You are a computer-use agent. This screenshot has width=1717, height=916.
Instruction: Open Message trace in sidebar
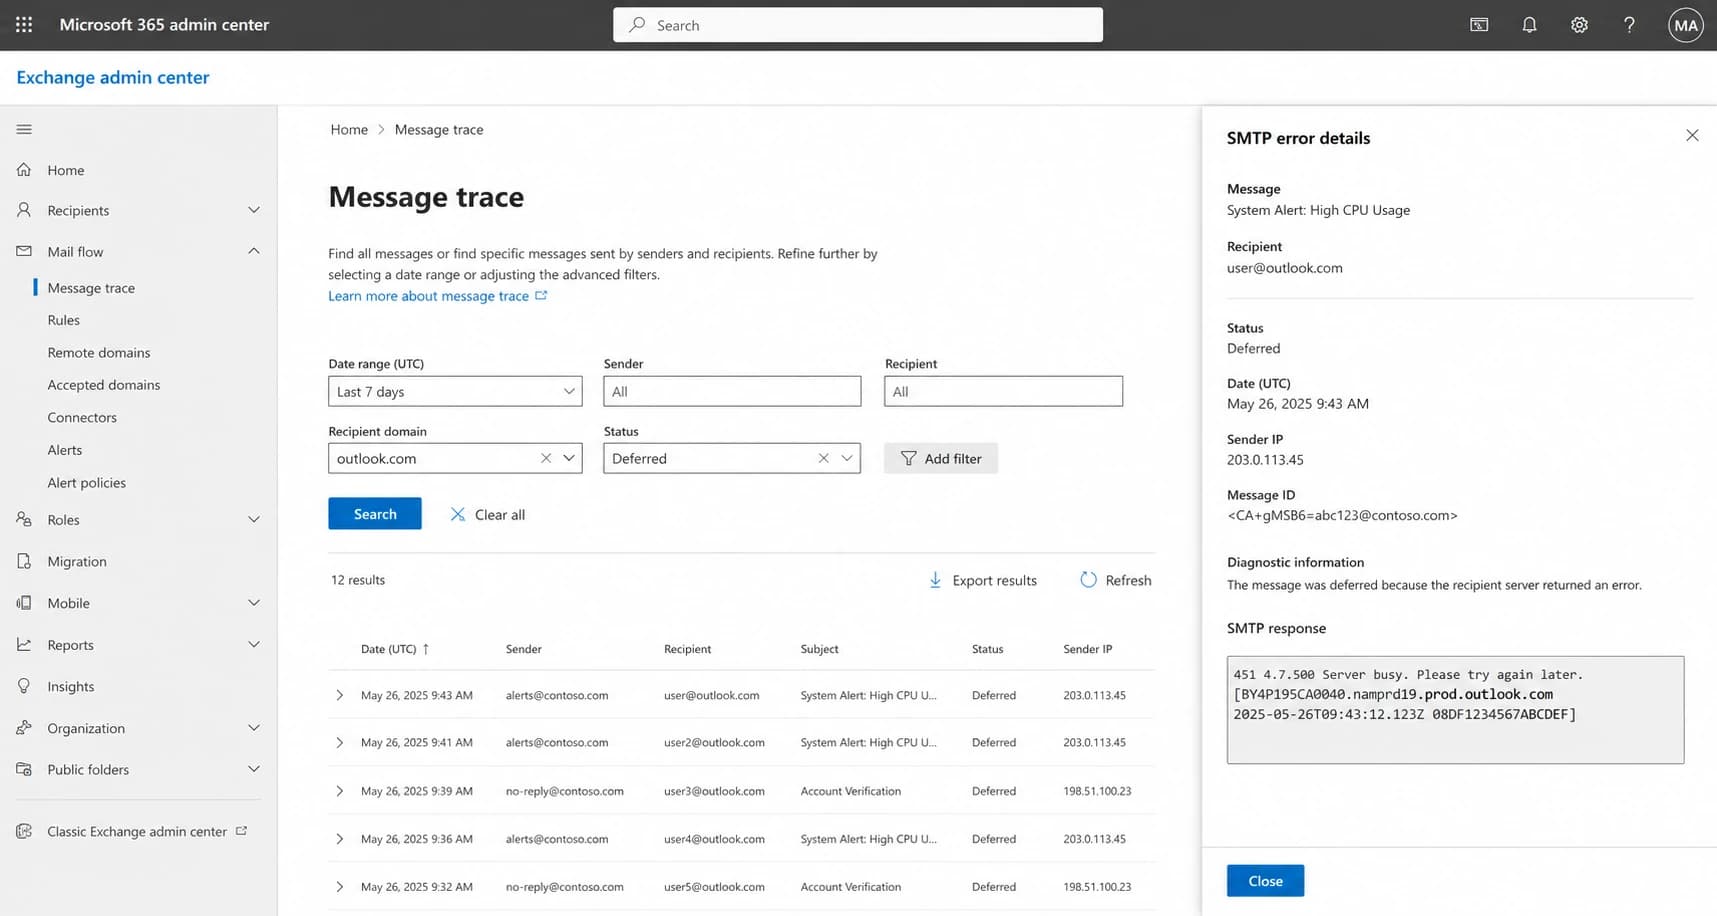91,288
